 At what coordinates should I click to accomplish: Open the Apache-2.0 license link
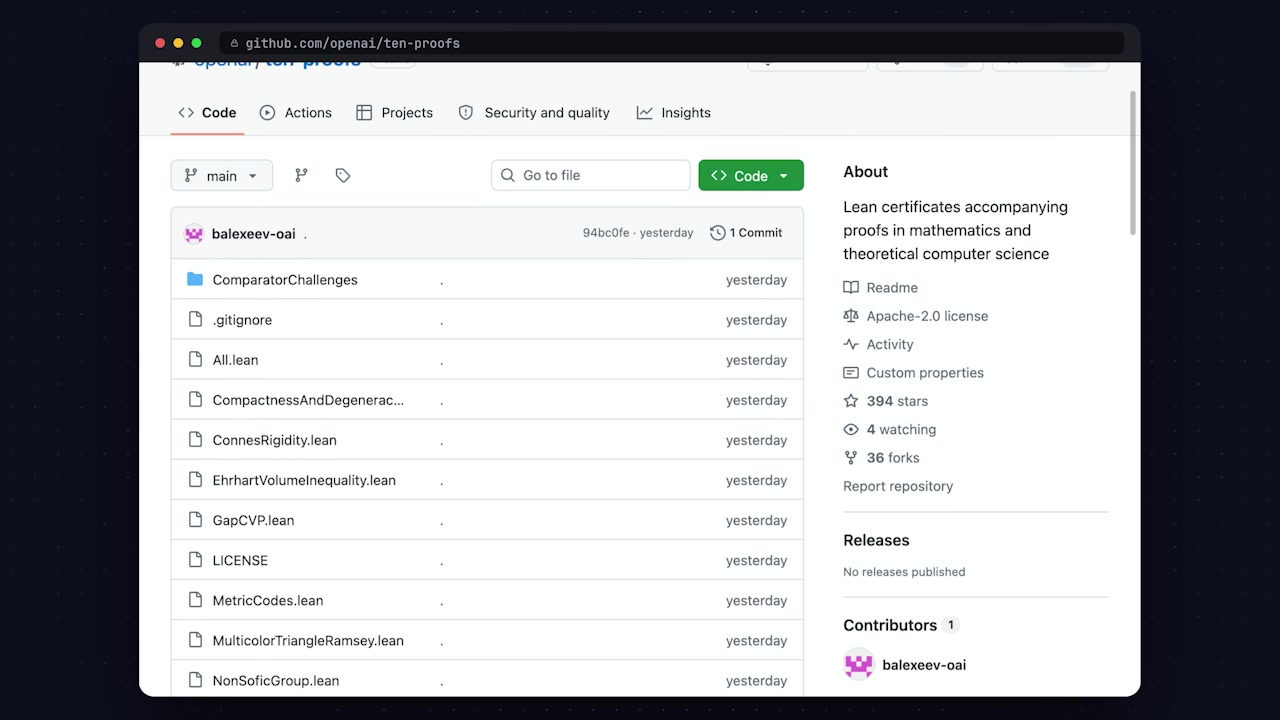tap(927, 316)
